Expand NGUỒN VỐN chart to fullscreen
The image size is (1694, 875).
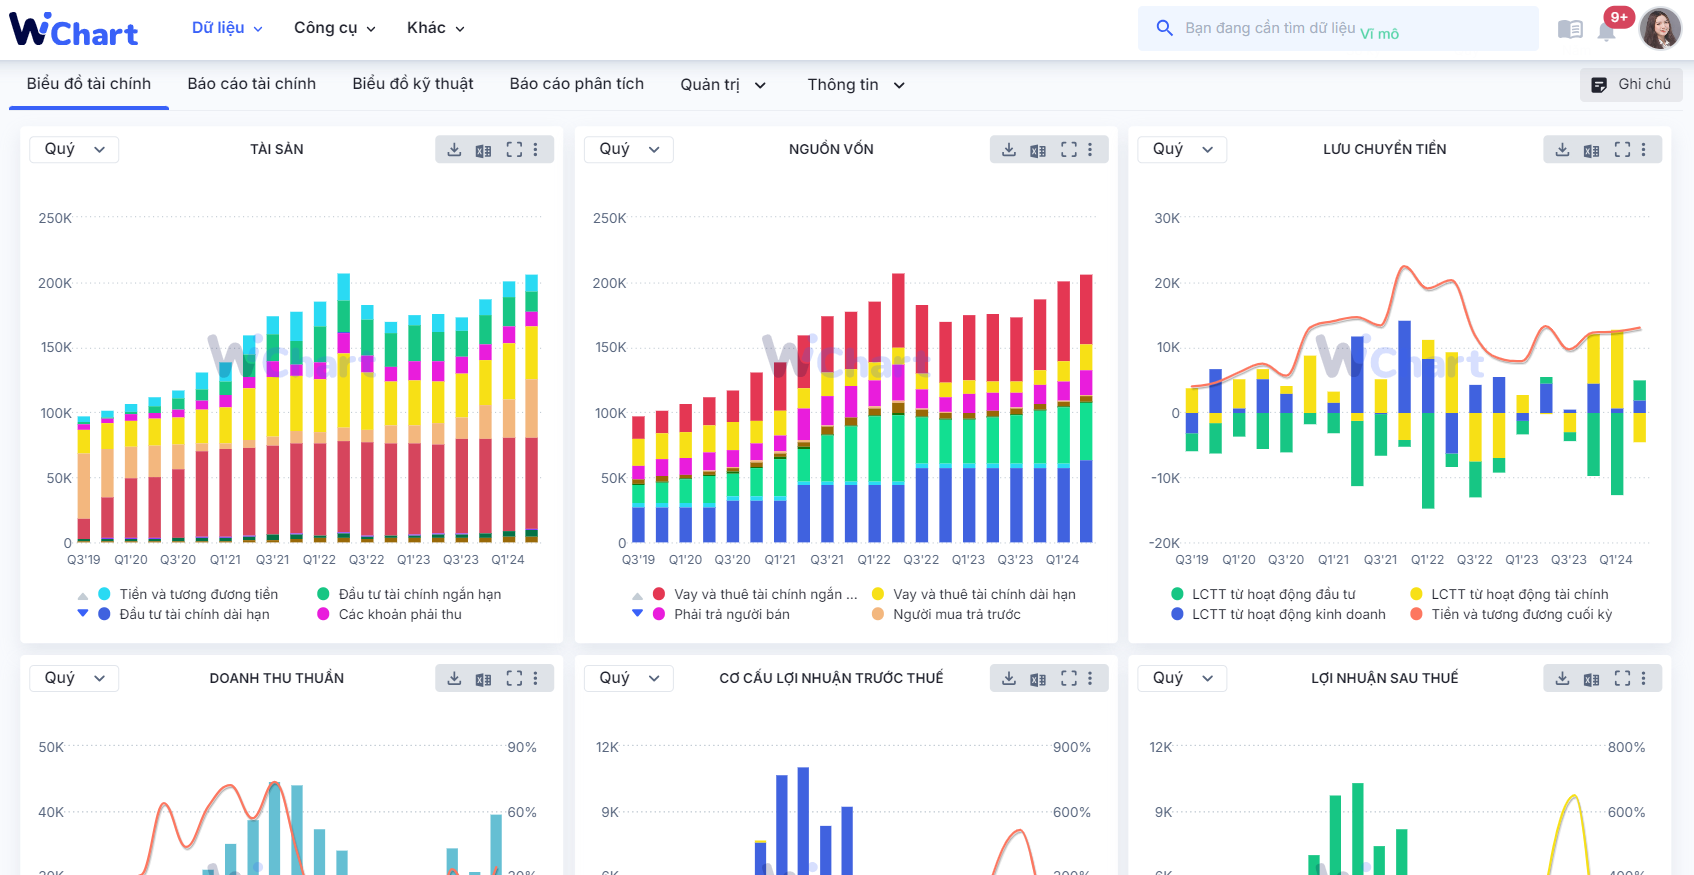point(1069,149)
